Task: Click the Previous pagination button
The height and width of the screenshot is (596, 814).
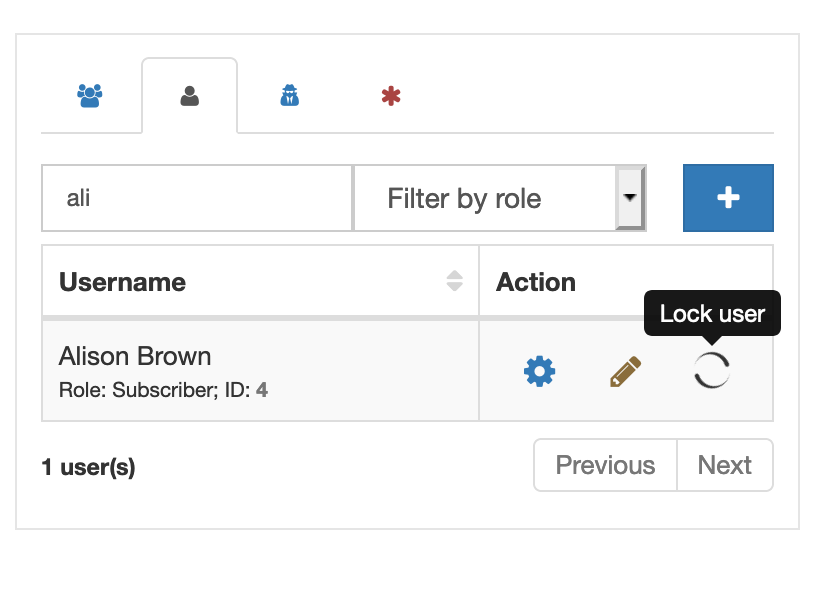Action: pos(604,465)
